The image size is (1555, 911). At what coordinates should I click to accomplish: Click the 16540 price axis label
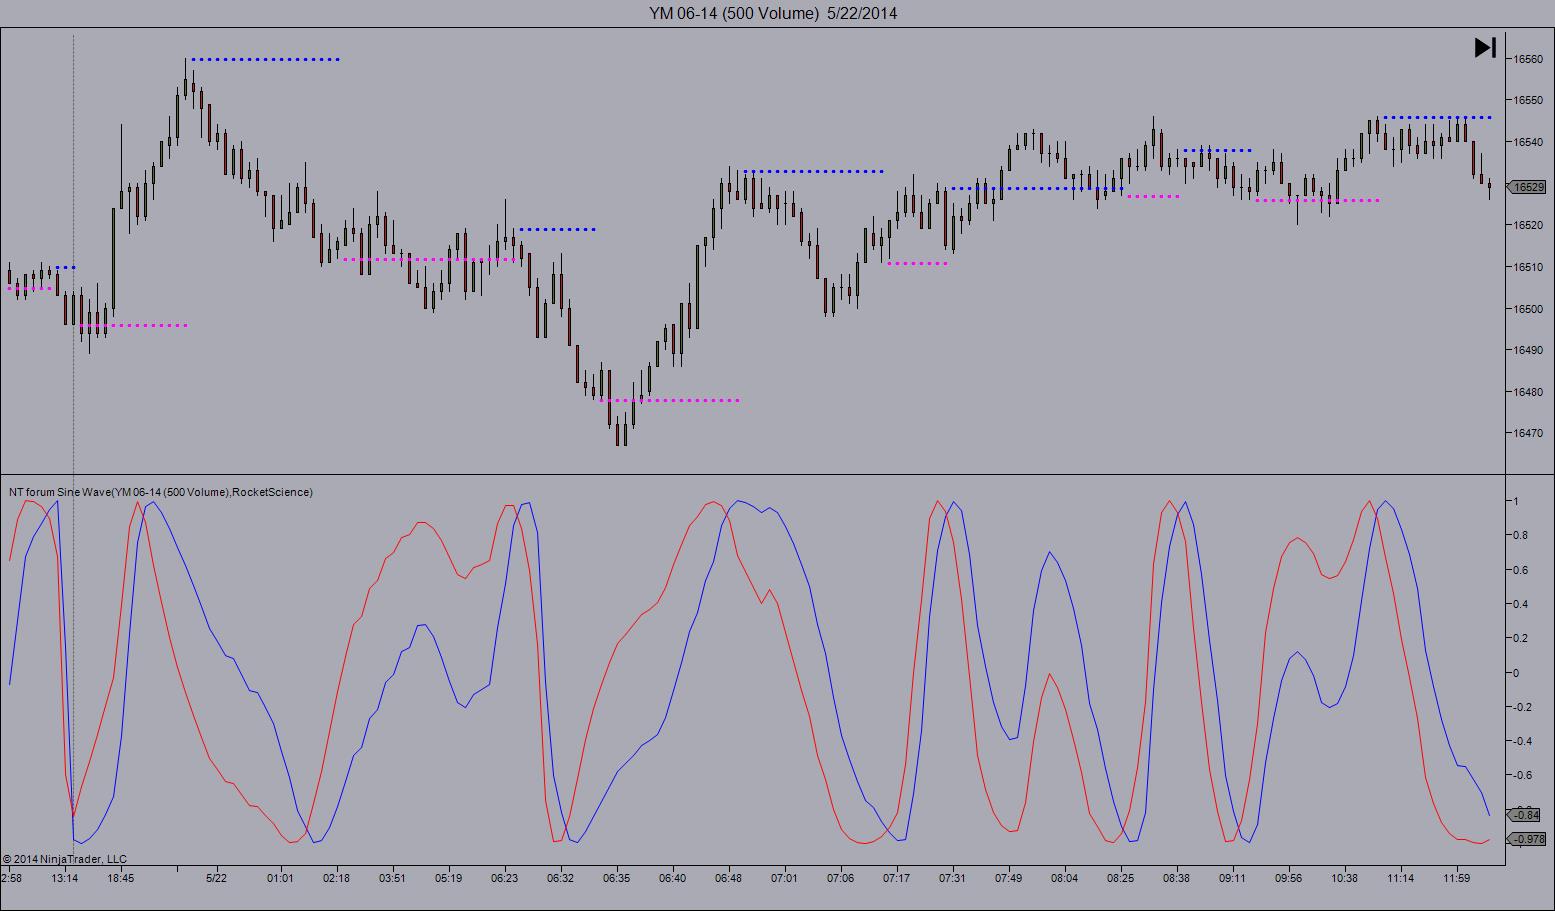[x=1527, y=142]
